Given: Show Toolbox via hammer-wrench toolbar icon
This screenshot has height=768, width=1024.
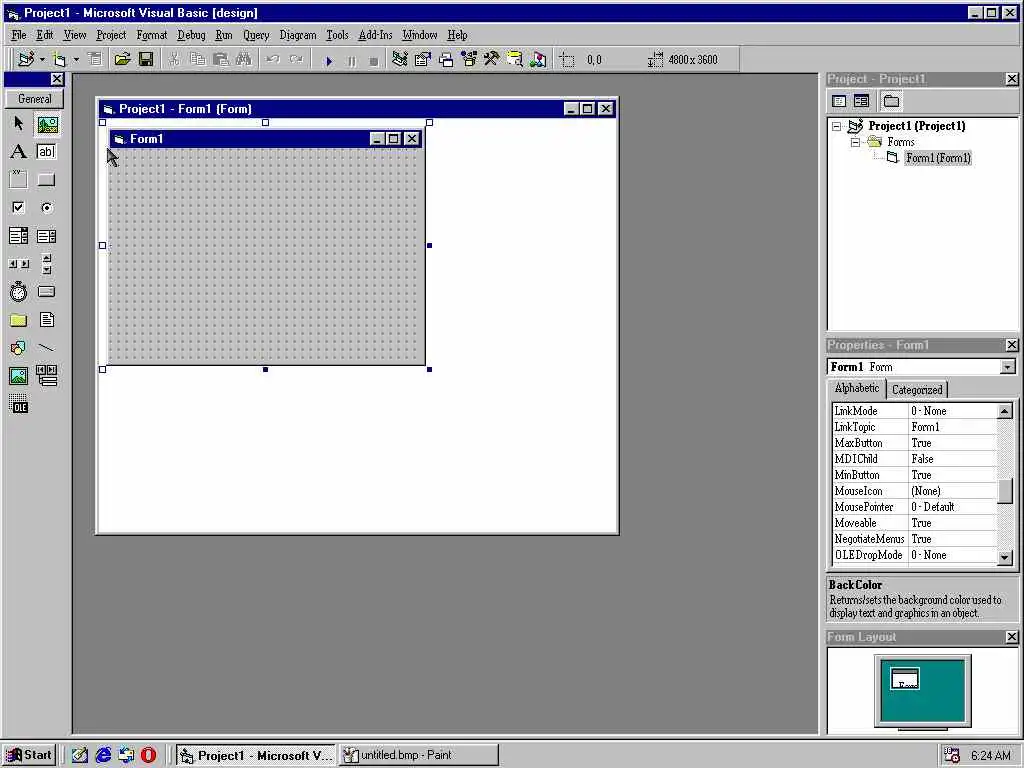Looking at the screenshot, I should 491,59.
